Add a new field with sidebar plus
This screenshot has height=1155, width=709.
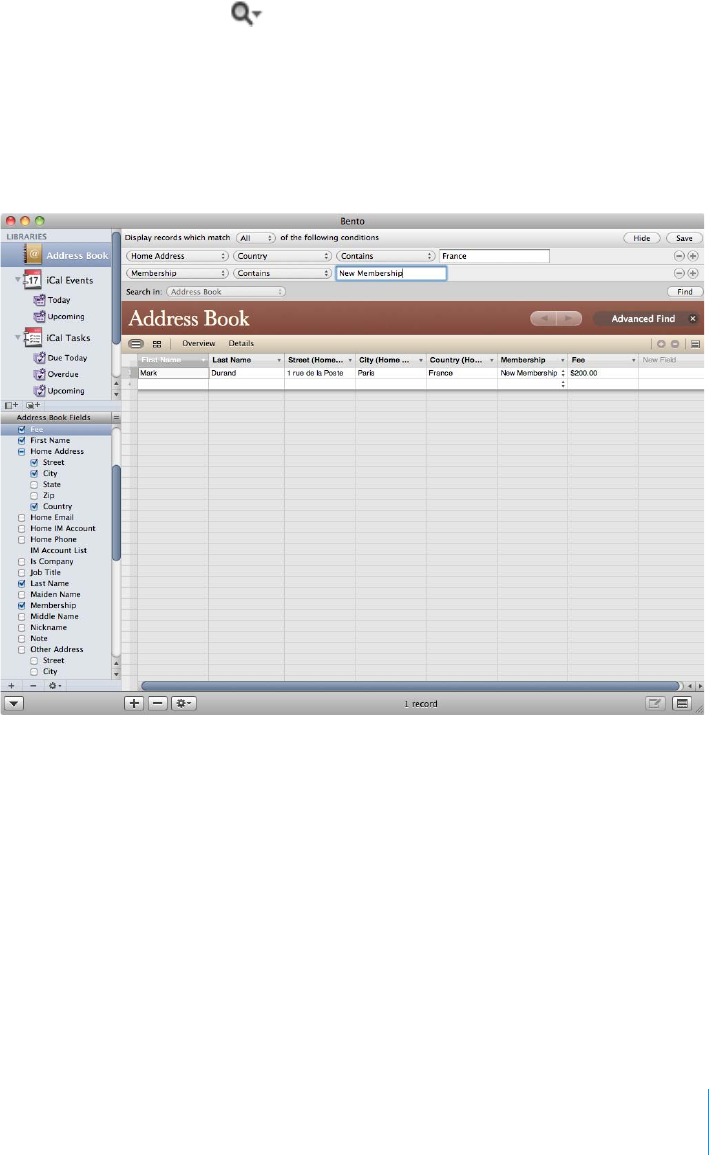point(11,685)
